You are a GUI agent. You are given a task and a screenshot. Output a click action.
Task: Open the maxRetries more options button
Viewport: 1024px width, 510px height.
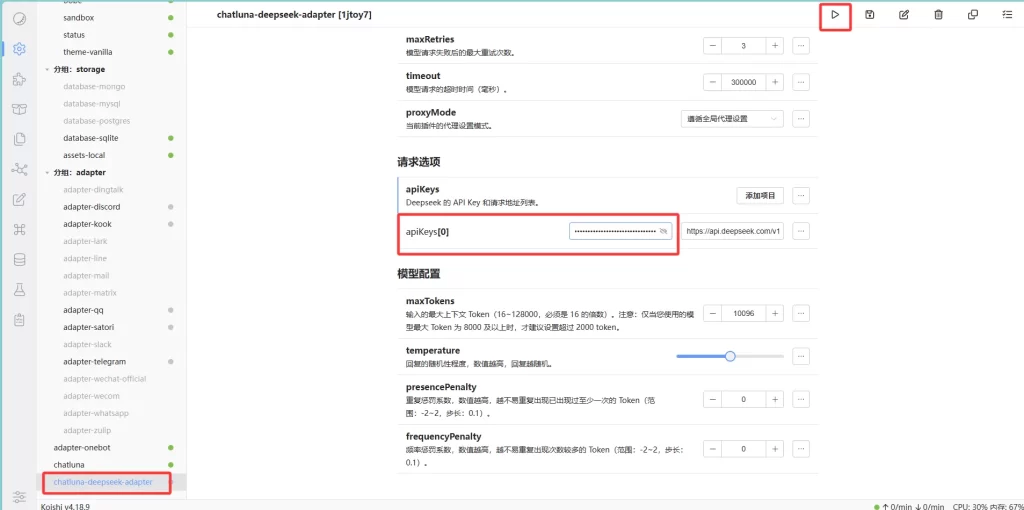[x=801, y=46]
